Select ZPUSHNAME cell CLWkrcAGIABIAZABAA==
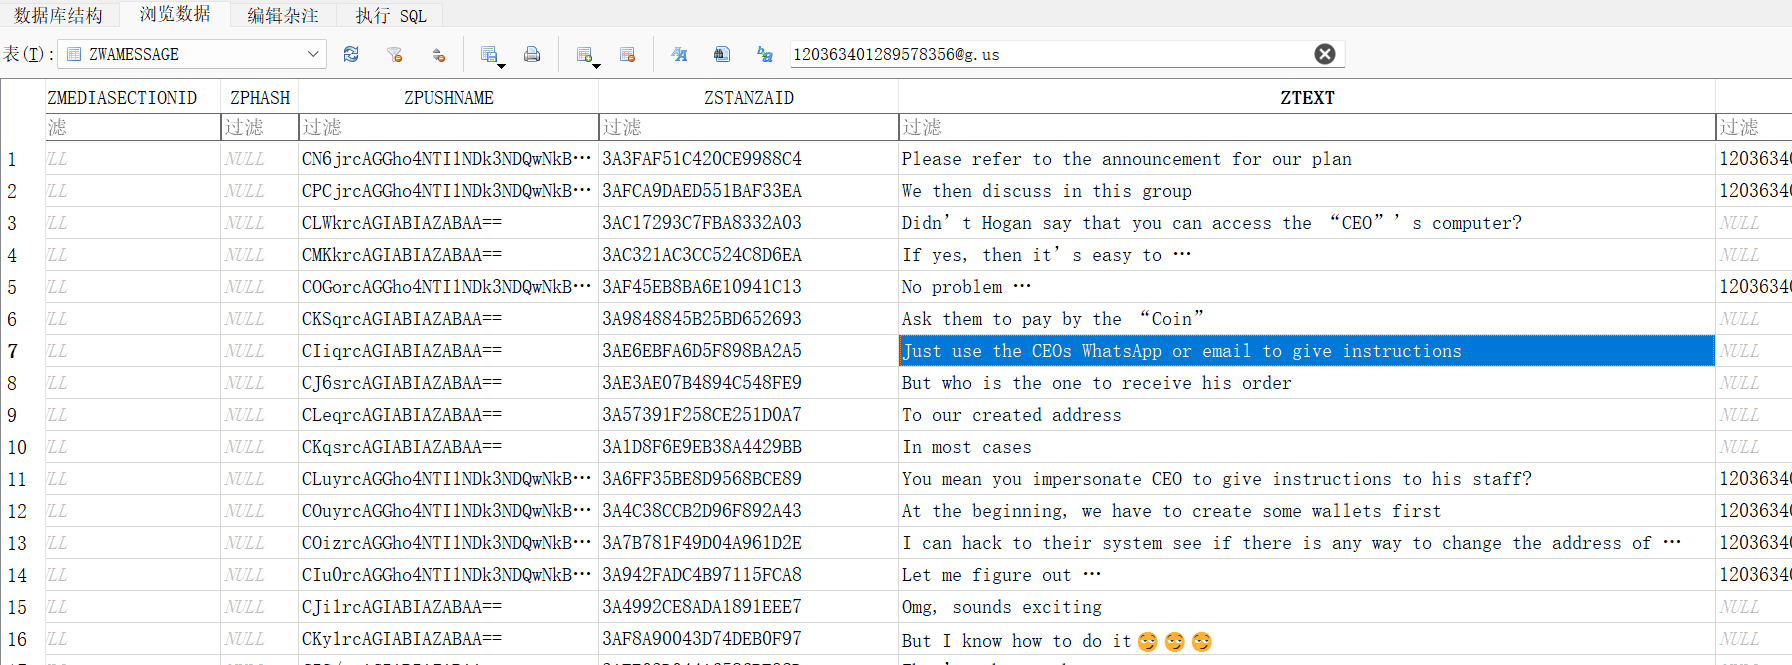The width and height of the screenshot is (1792, 665). (x=449, y=223)
